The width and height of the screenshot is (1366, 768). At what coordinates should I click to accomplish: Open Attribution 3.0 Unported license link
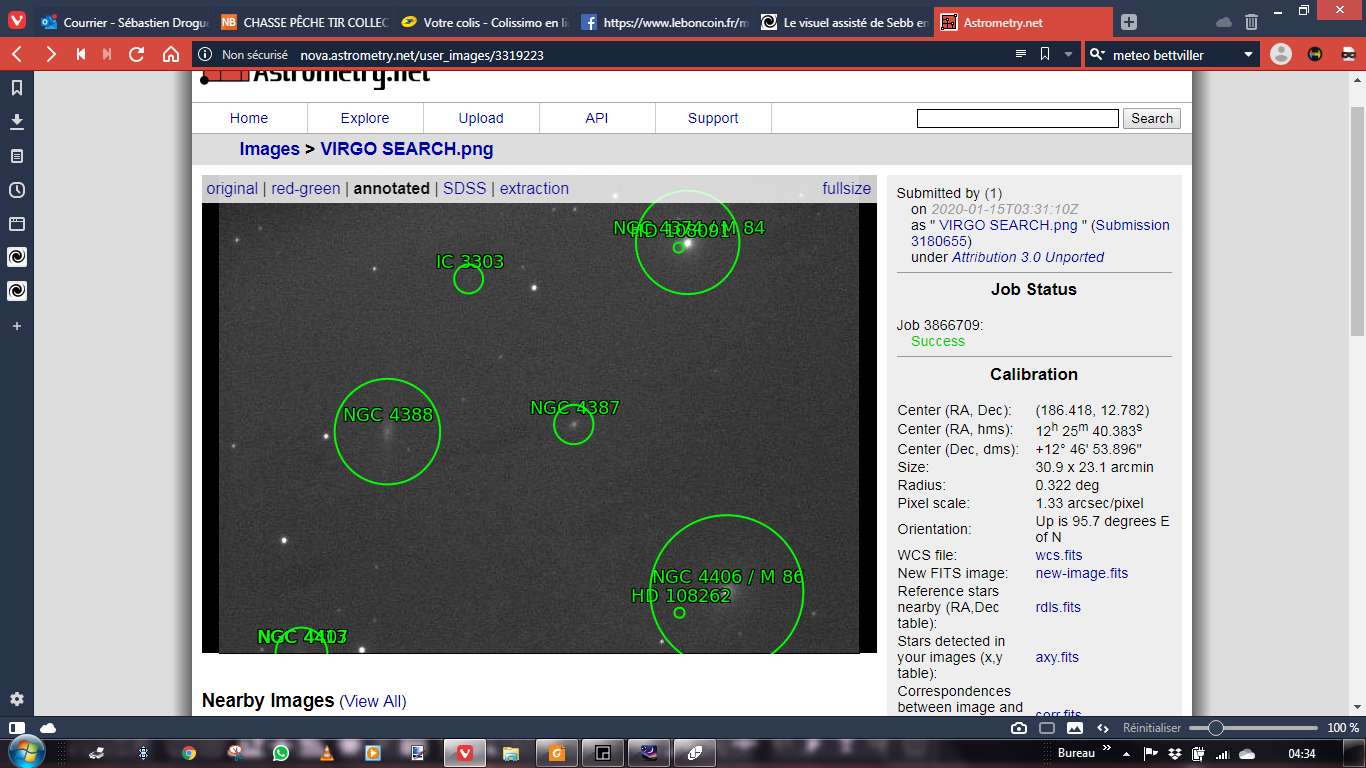pos(1028,257)
